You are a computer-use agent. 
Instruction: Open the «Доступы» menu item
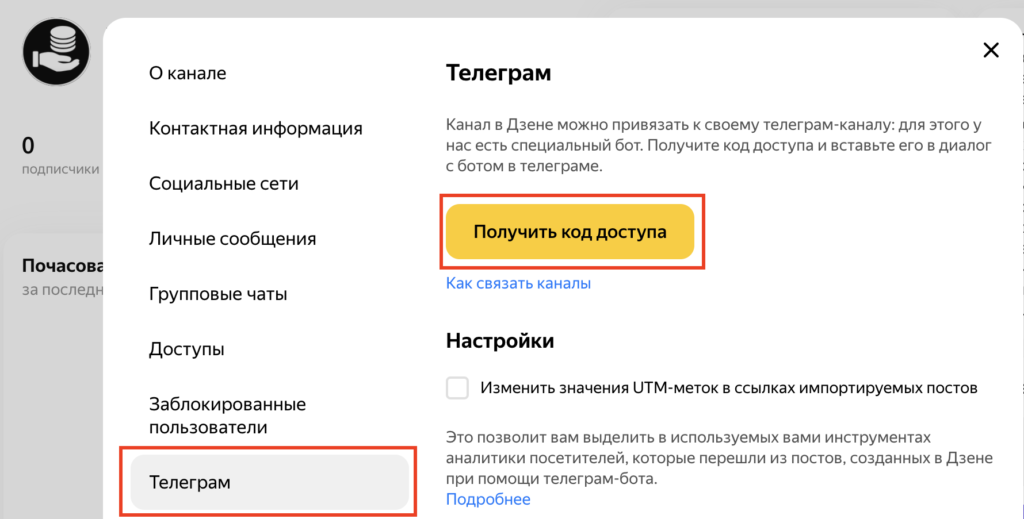tap(186, 349)
